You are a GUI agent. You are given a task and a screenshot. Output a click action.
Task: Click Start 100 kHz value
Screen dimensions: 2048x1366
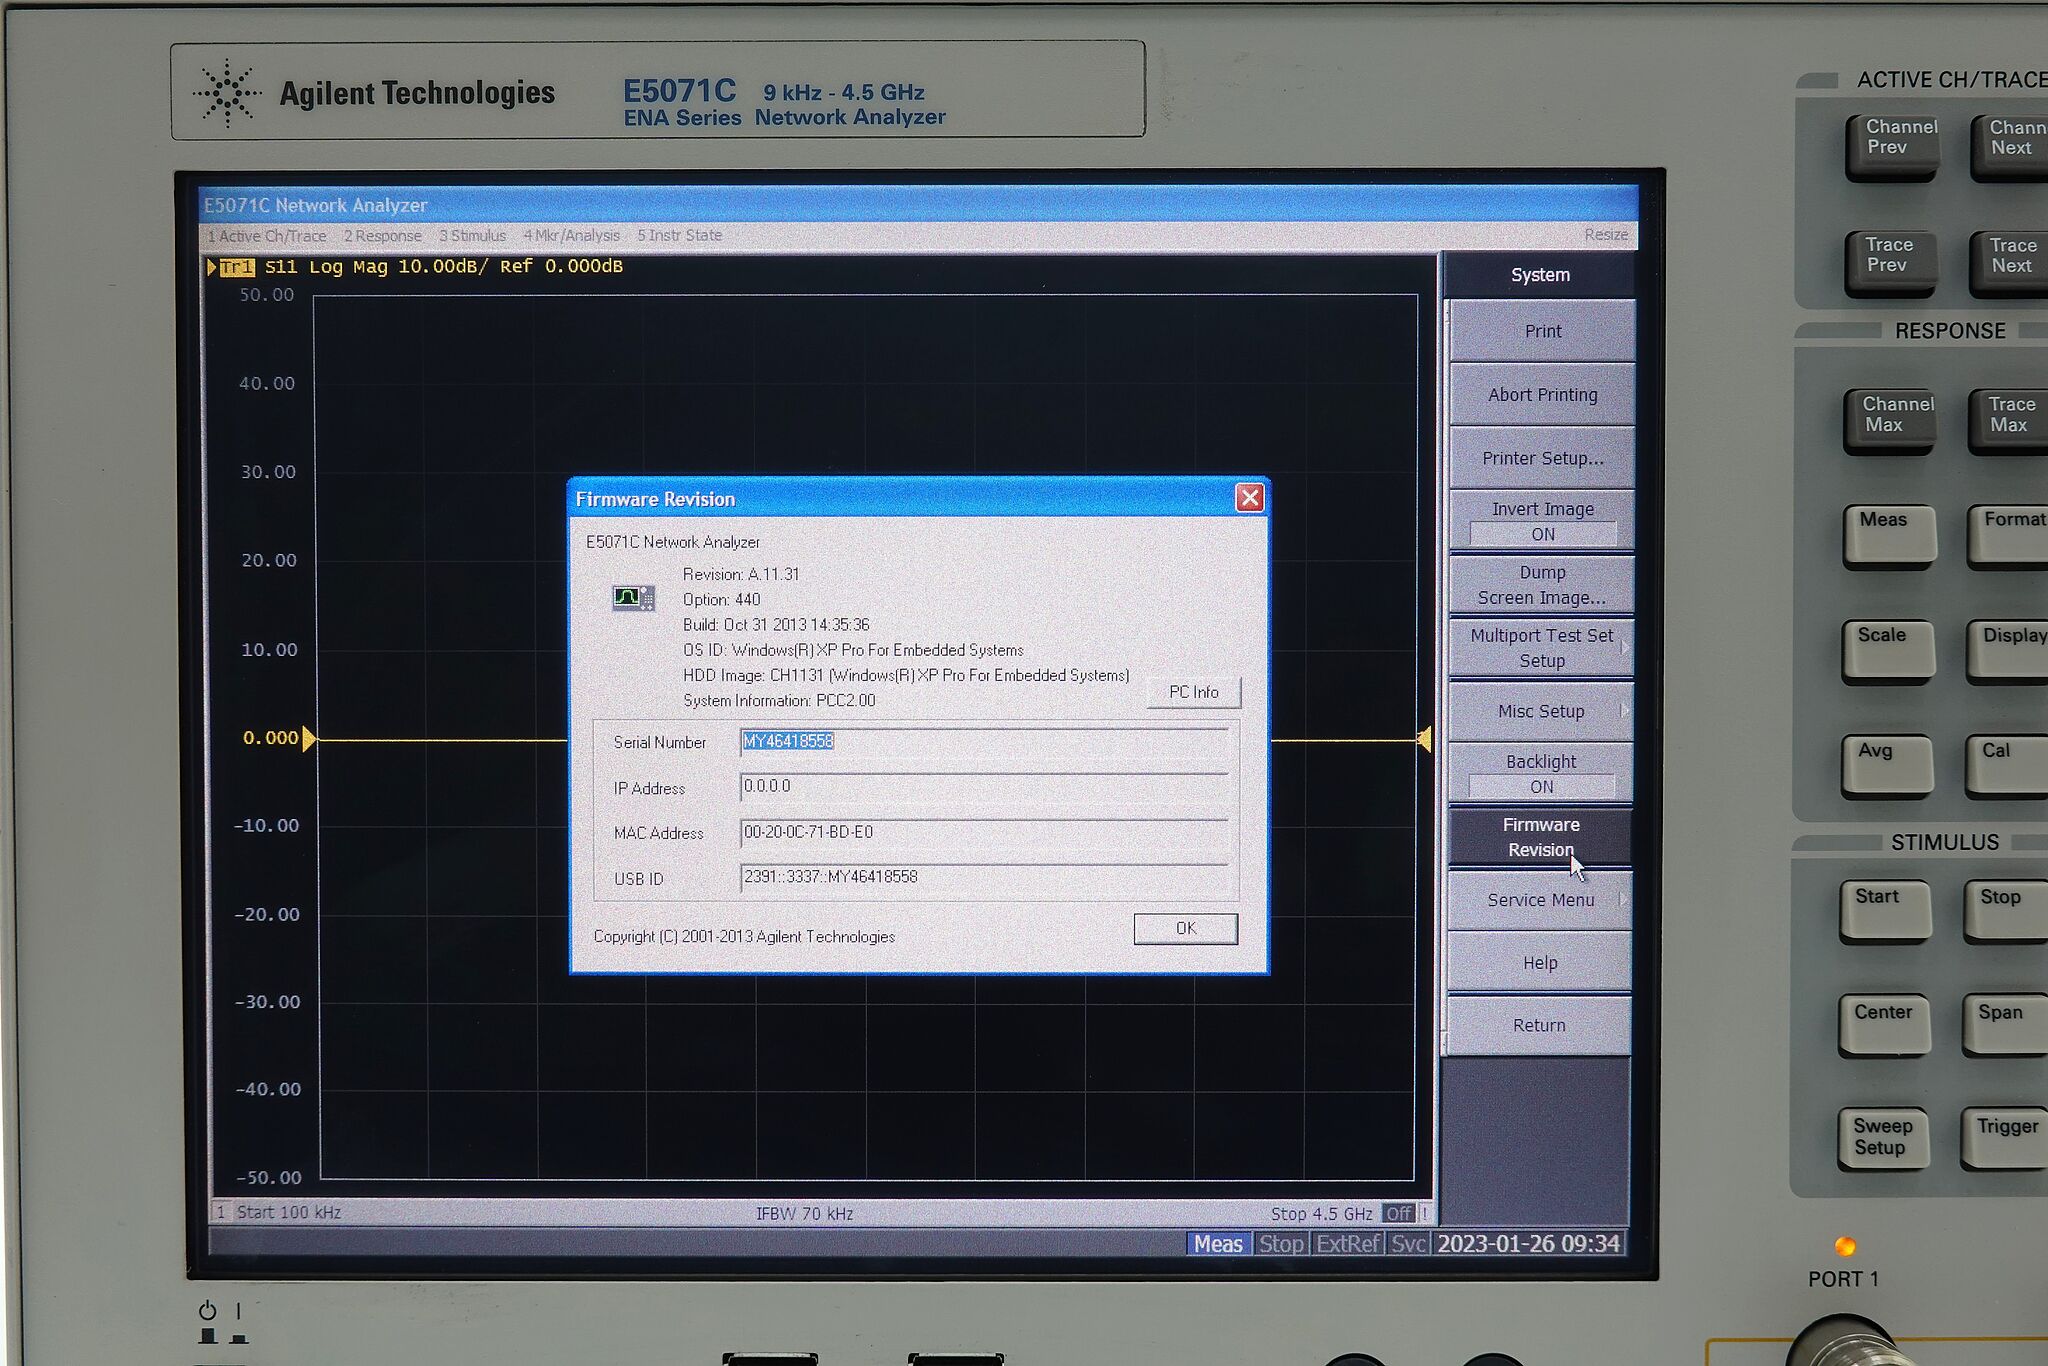click(x=289, y=1212)
